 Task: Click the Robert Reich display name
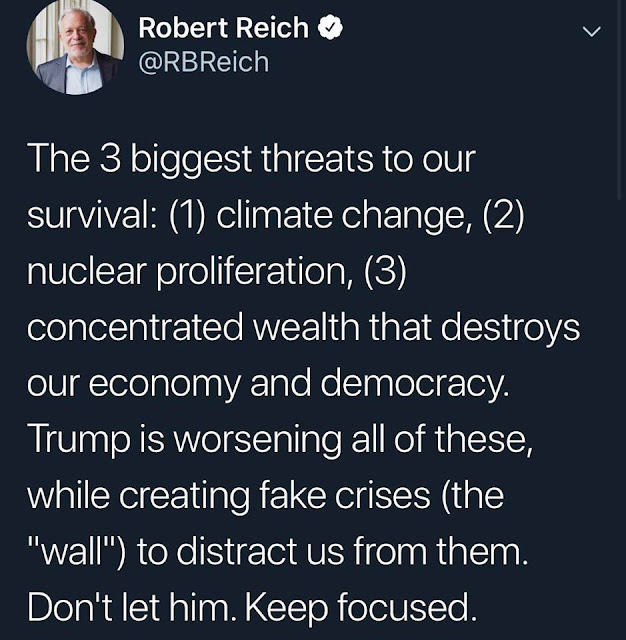tap(223, 29)
